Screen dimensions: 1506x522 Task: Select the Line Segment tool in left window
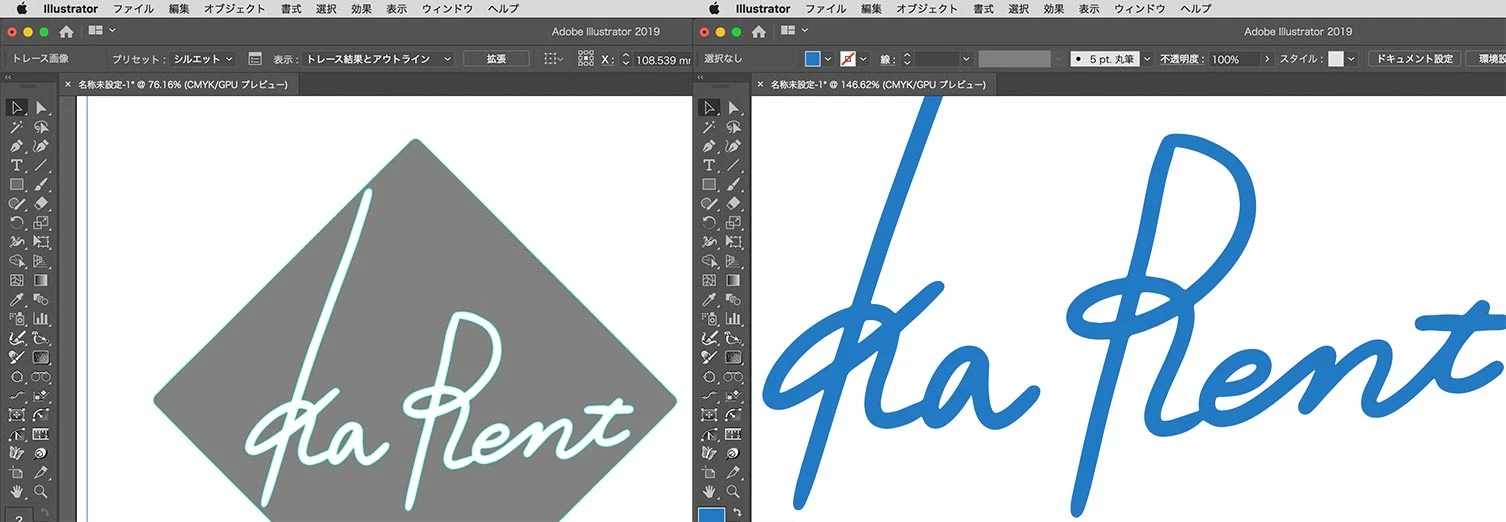pos(42,165)
